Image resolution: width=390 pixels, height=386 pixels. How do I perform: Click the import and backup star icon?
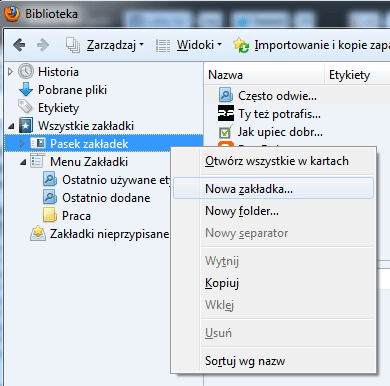241,45
